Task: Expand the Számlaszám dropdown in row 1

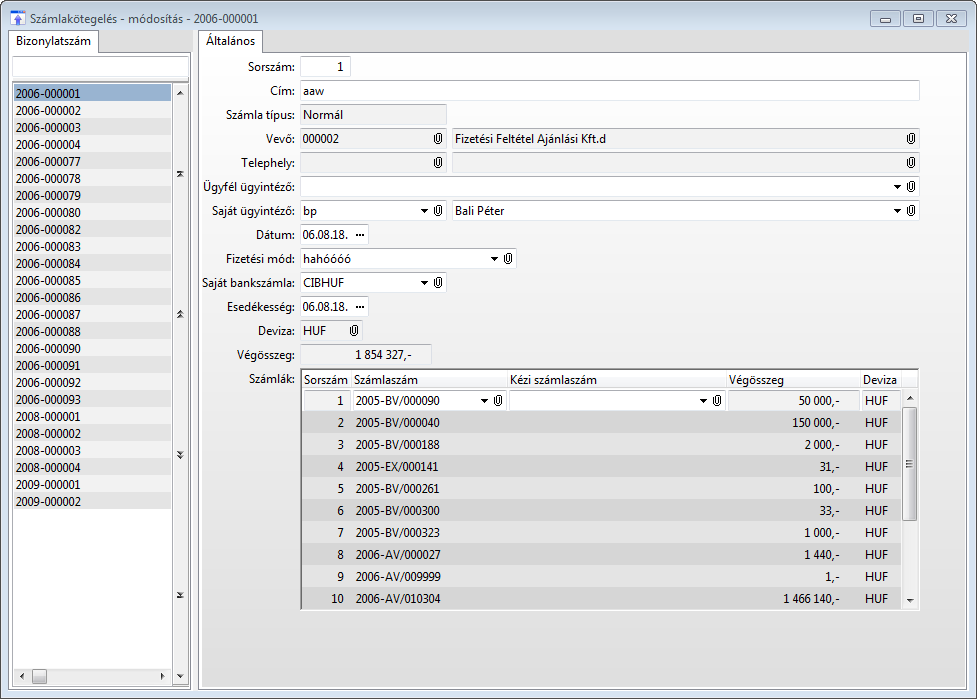Action: [484, 401]
